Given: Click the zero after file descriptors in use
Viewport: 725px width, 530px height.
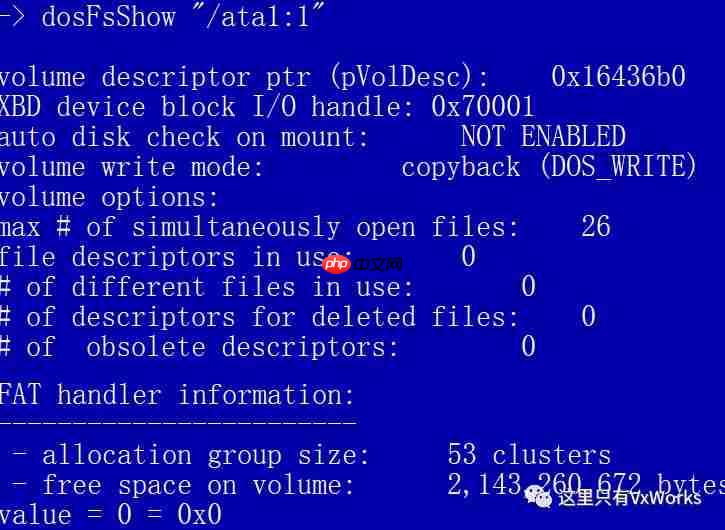Looking at the screenshot, I should (468, 256).
